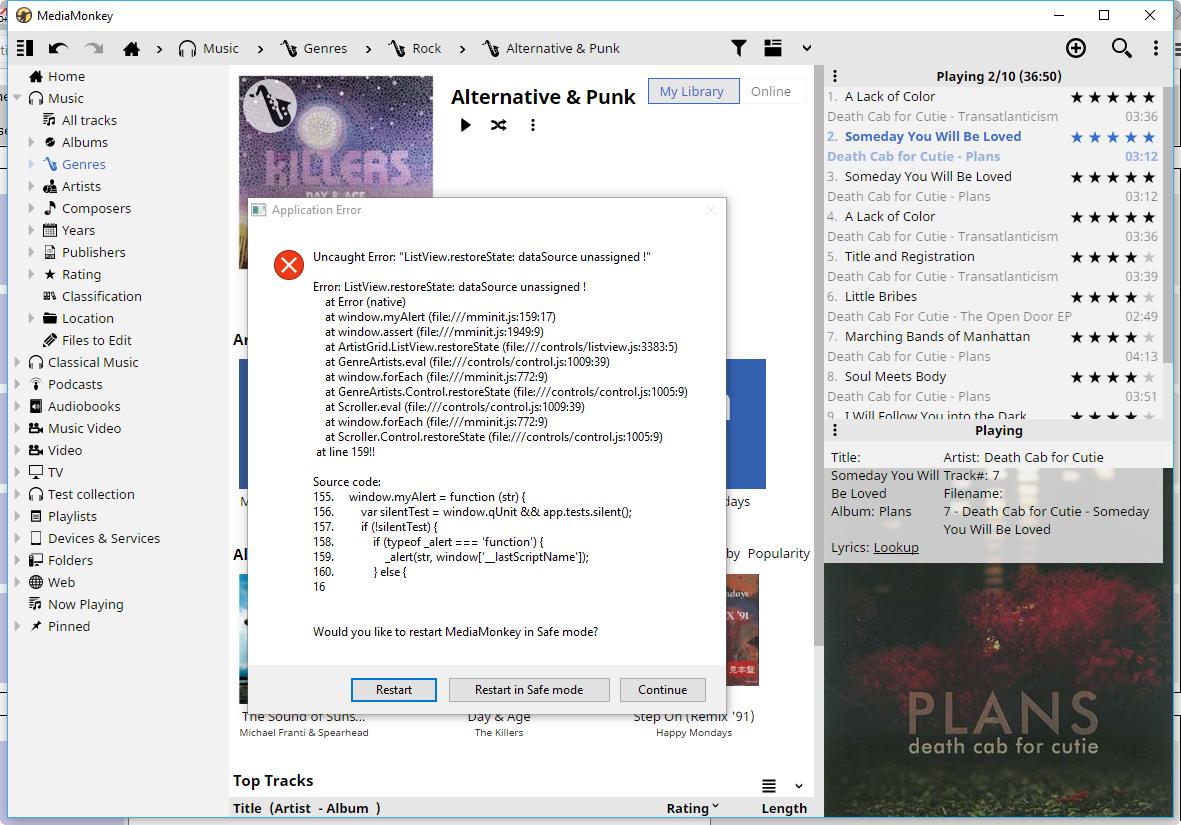Open the view layout dropdown arrow
Image resolution: width=1181 pixels, height=825 pixels.
806,48
